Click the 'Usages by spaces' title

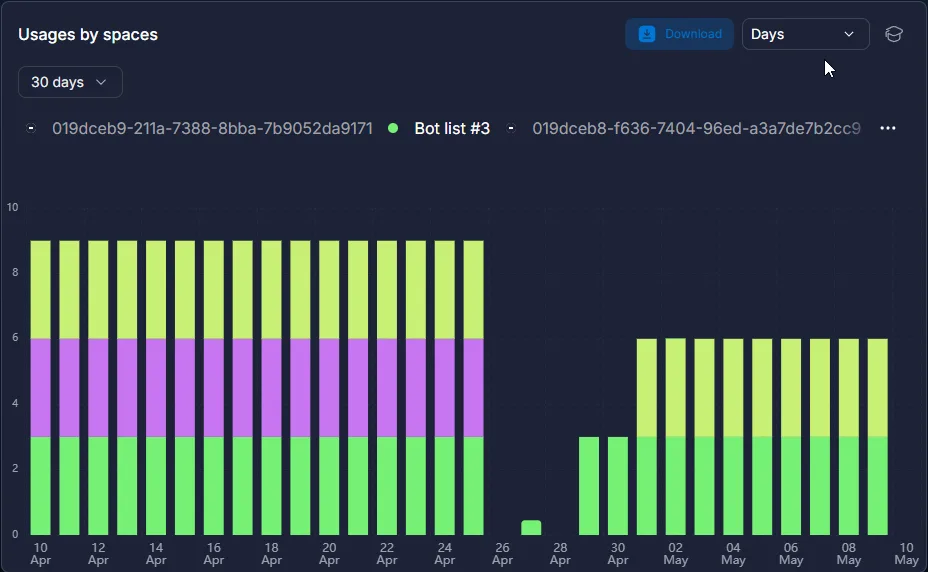click(88, 34)
